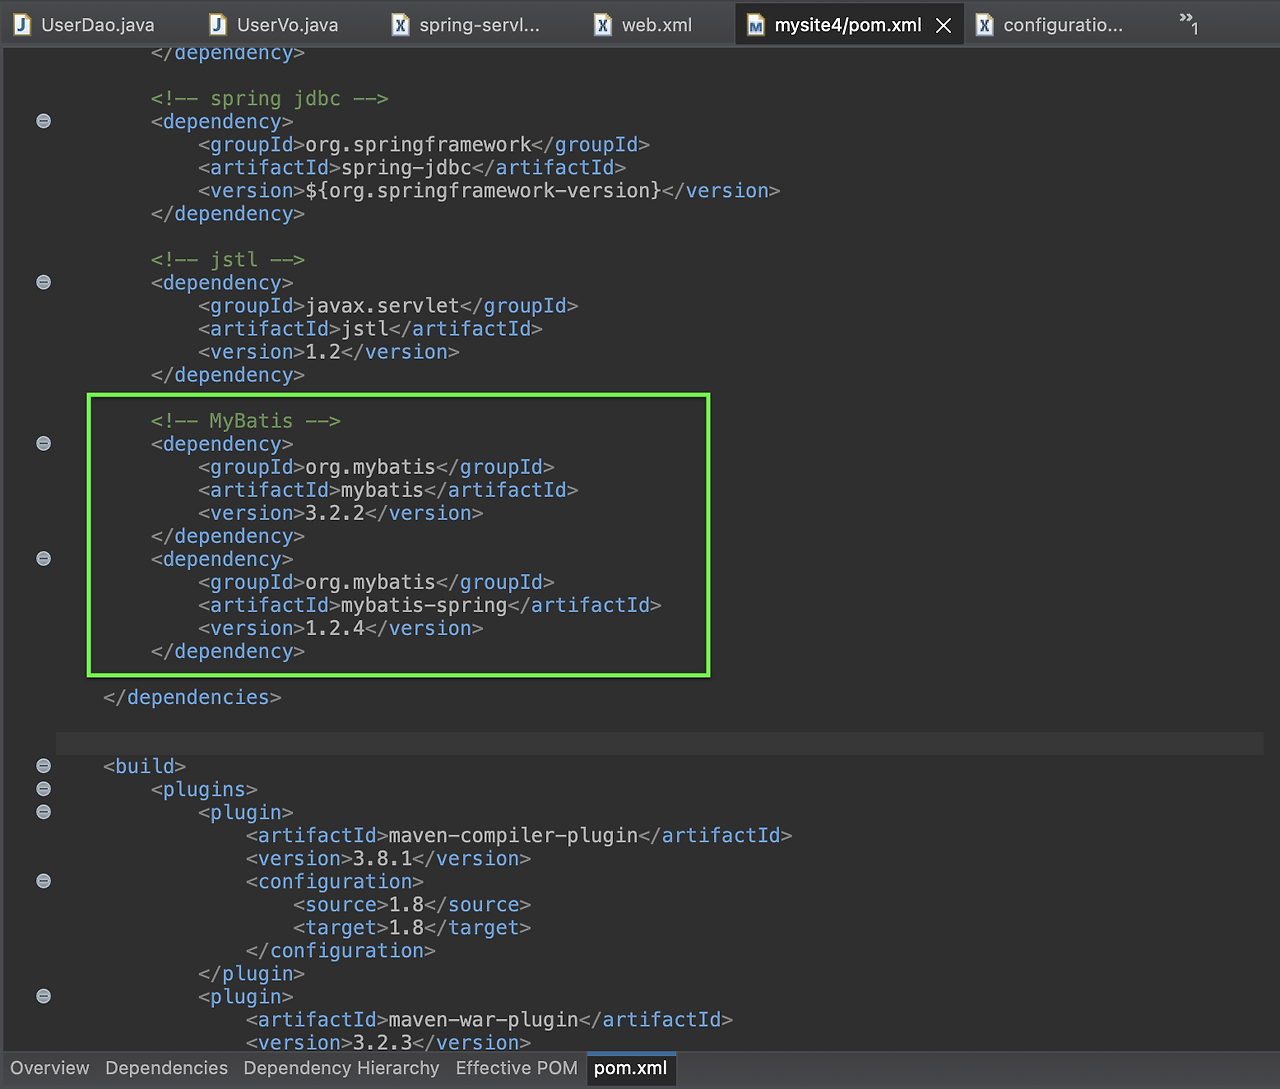Collapse the MyBatis dependency fold marker
This screenshot has height=1089, width=1280.
coord(43,443)
